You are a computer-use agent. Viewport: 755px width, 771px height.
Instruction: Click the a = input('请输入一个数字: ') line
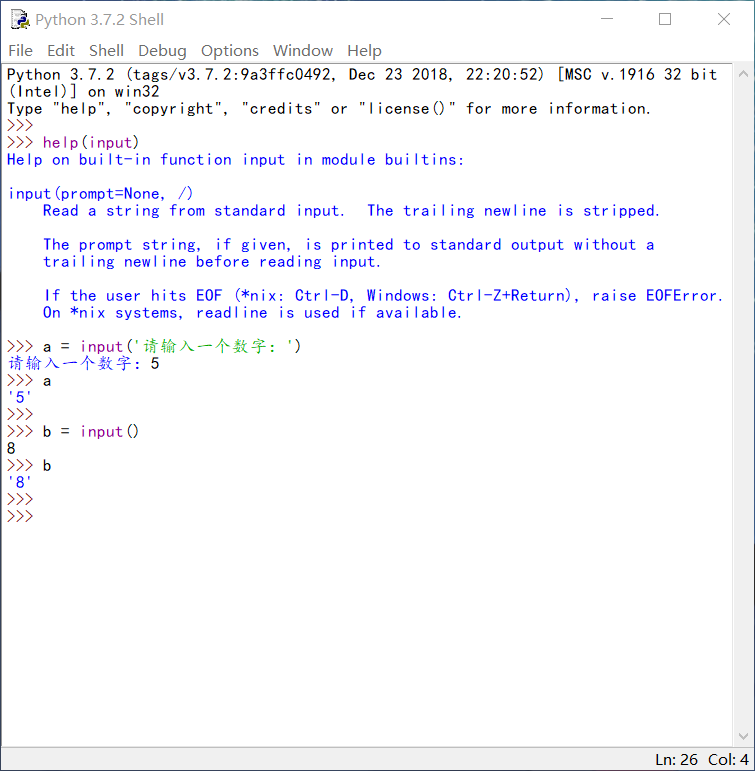(x=154, y=347)
